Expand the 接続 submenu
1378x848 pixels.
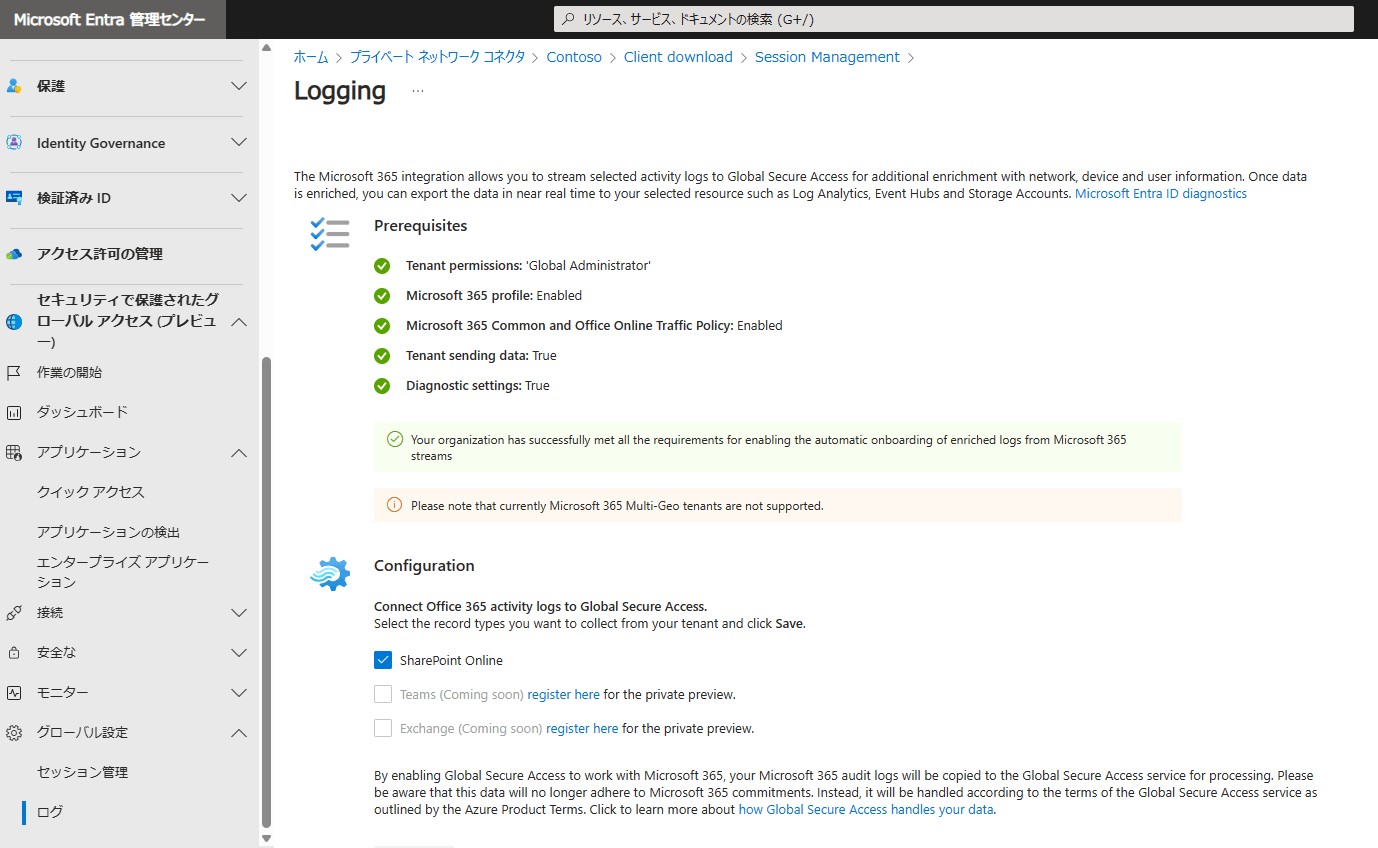pos(239,612)
